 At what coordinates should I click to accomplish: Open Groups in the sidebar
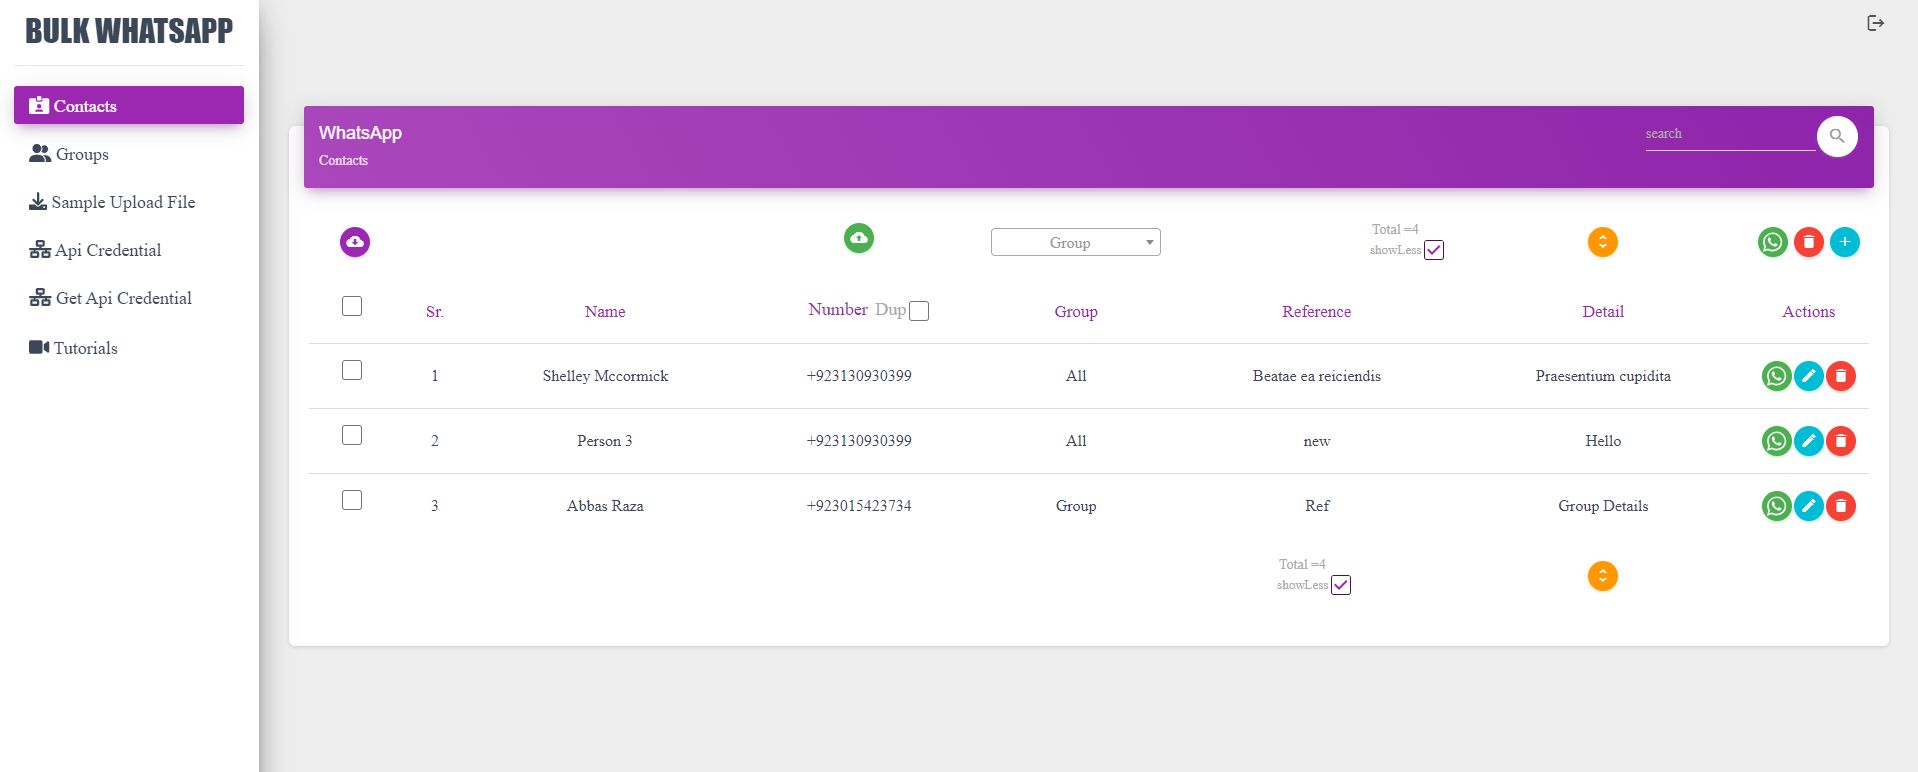(82, 154)
